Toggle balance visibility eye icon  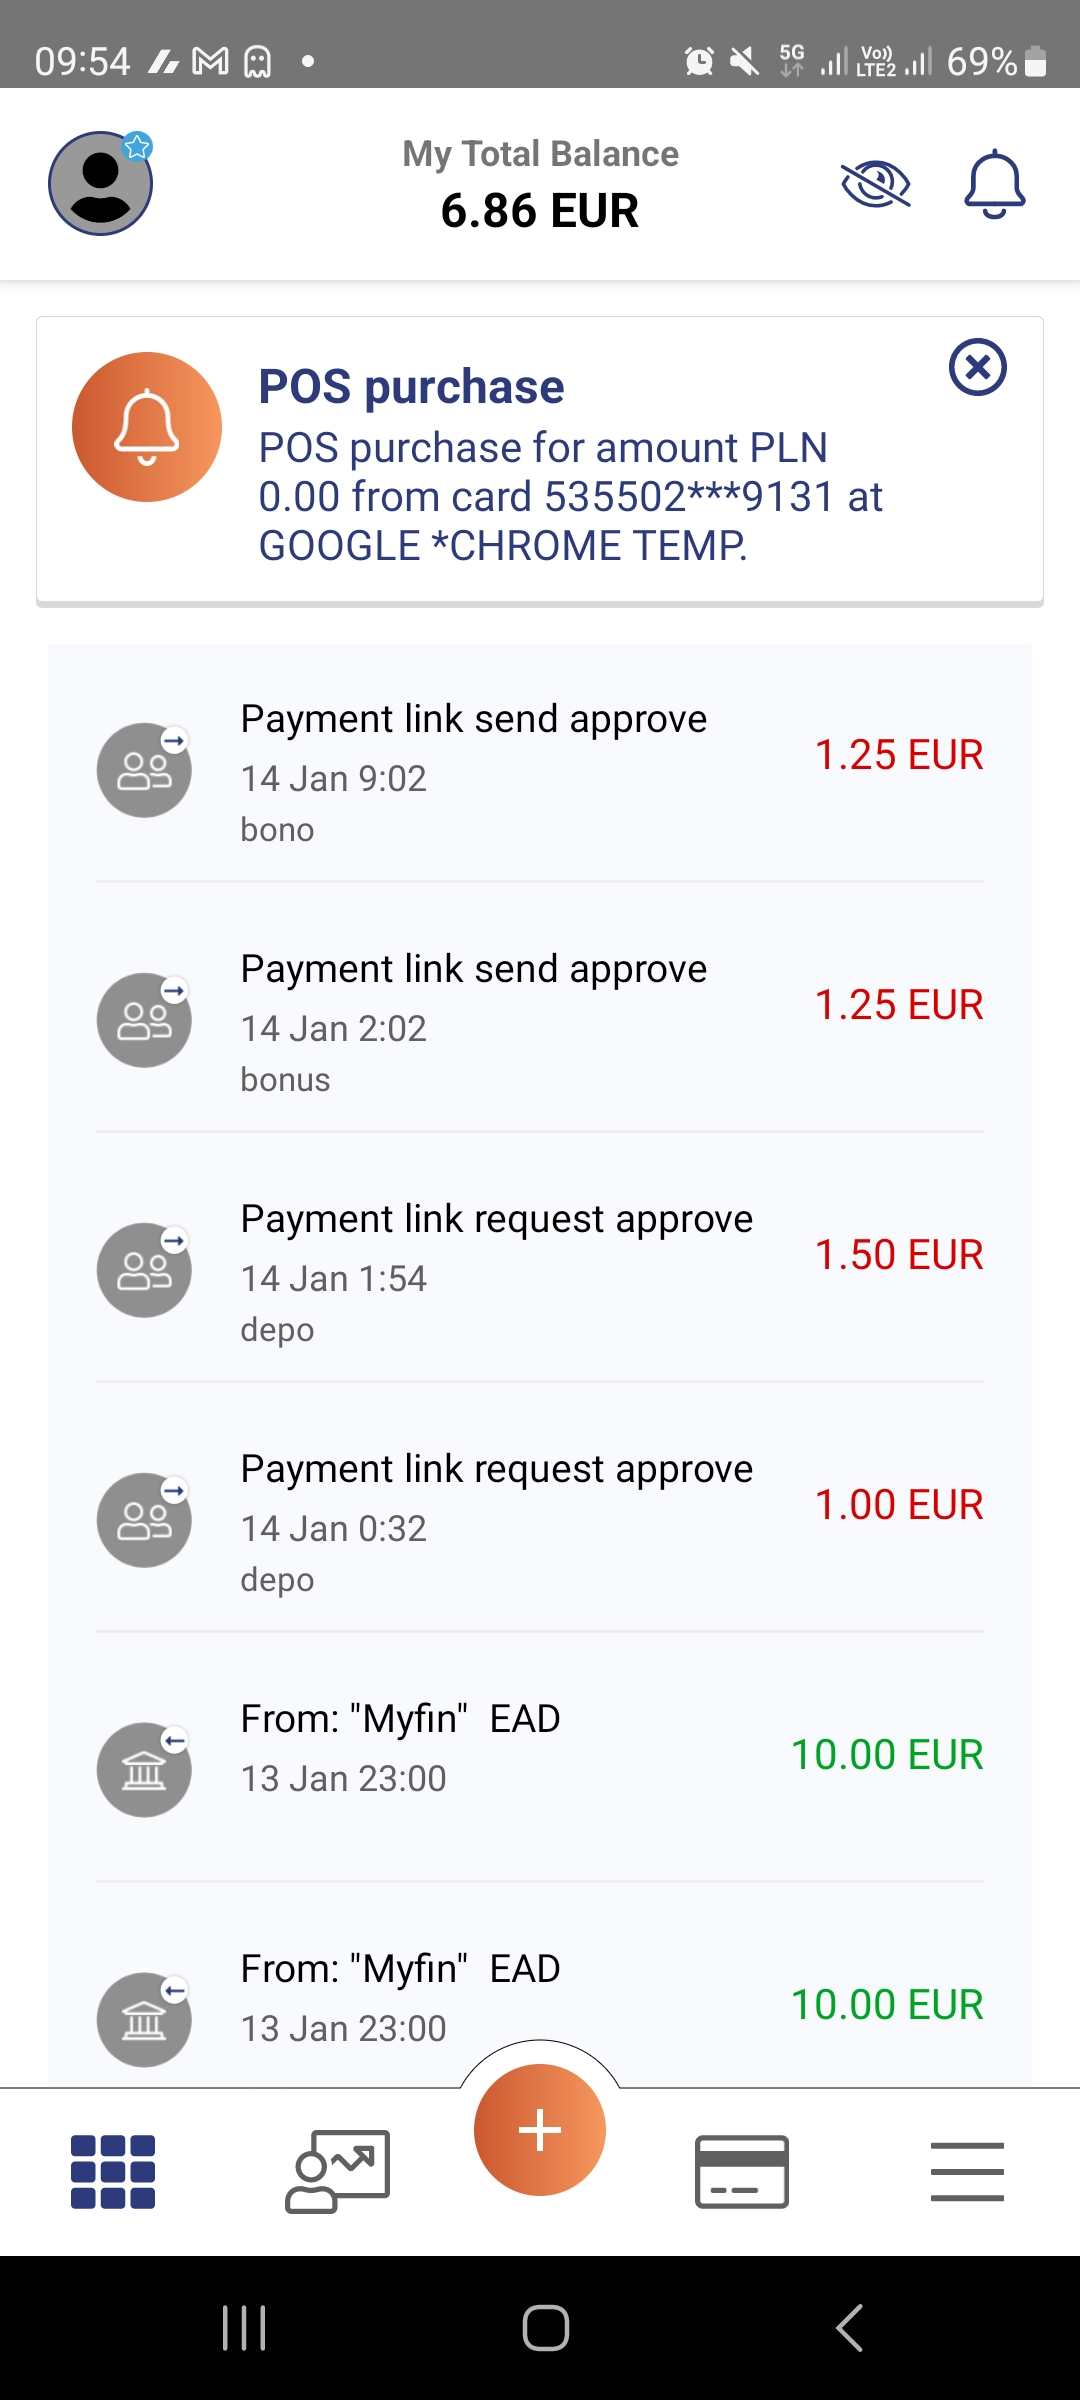(x=875, y=184)
